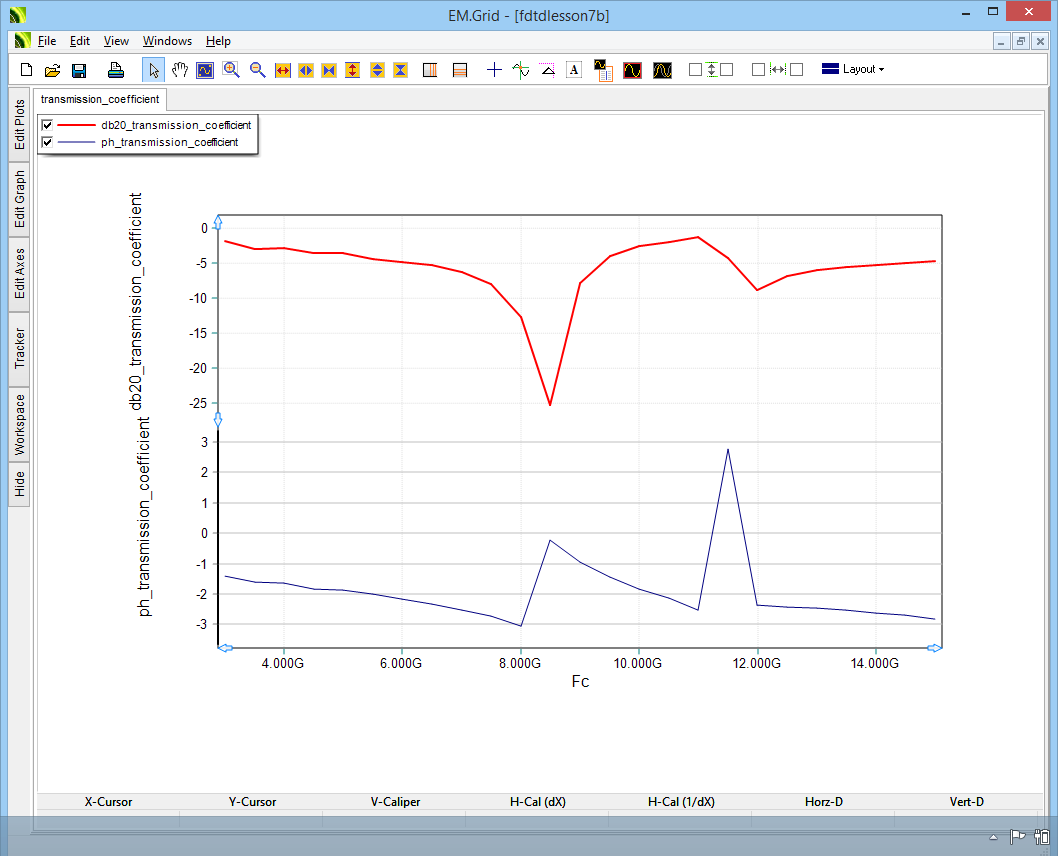
Task: Expand the Edit Plots side panel
Action: tap(19, 124)
